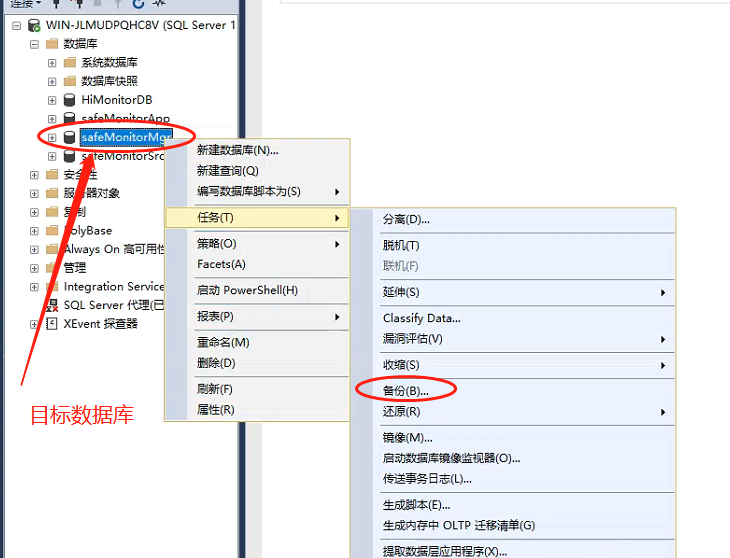
Task: Choose 生成脚本(E)... from the submenu
Action: click(416, 505)
